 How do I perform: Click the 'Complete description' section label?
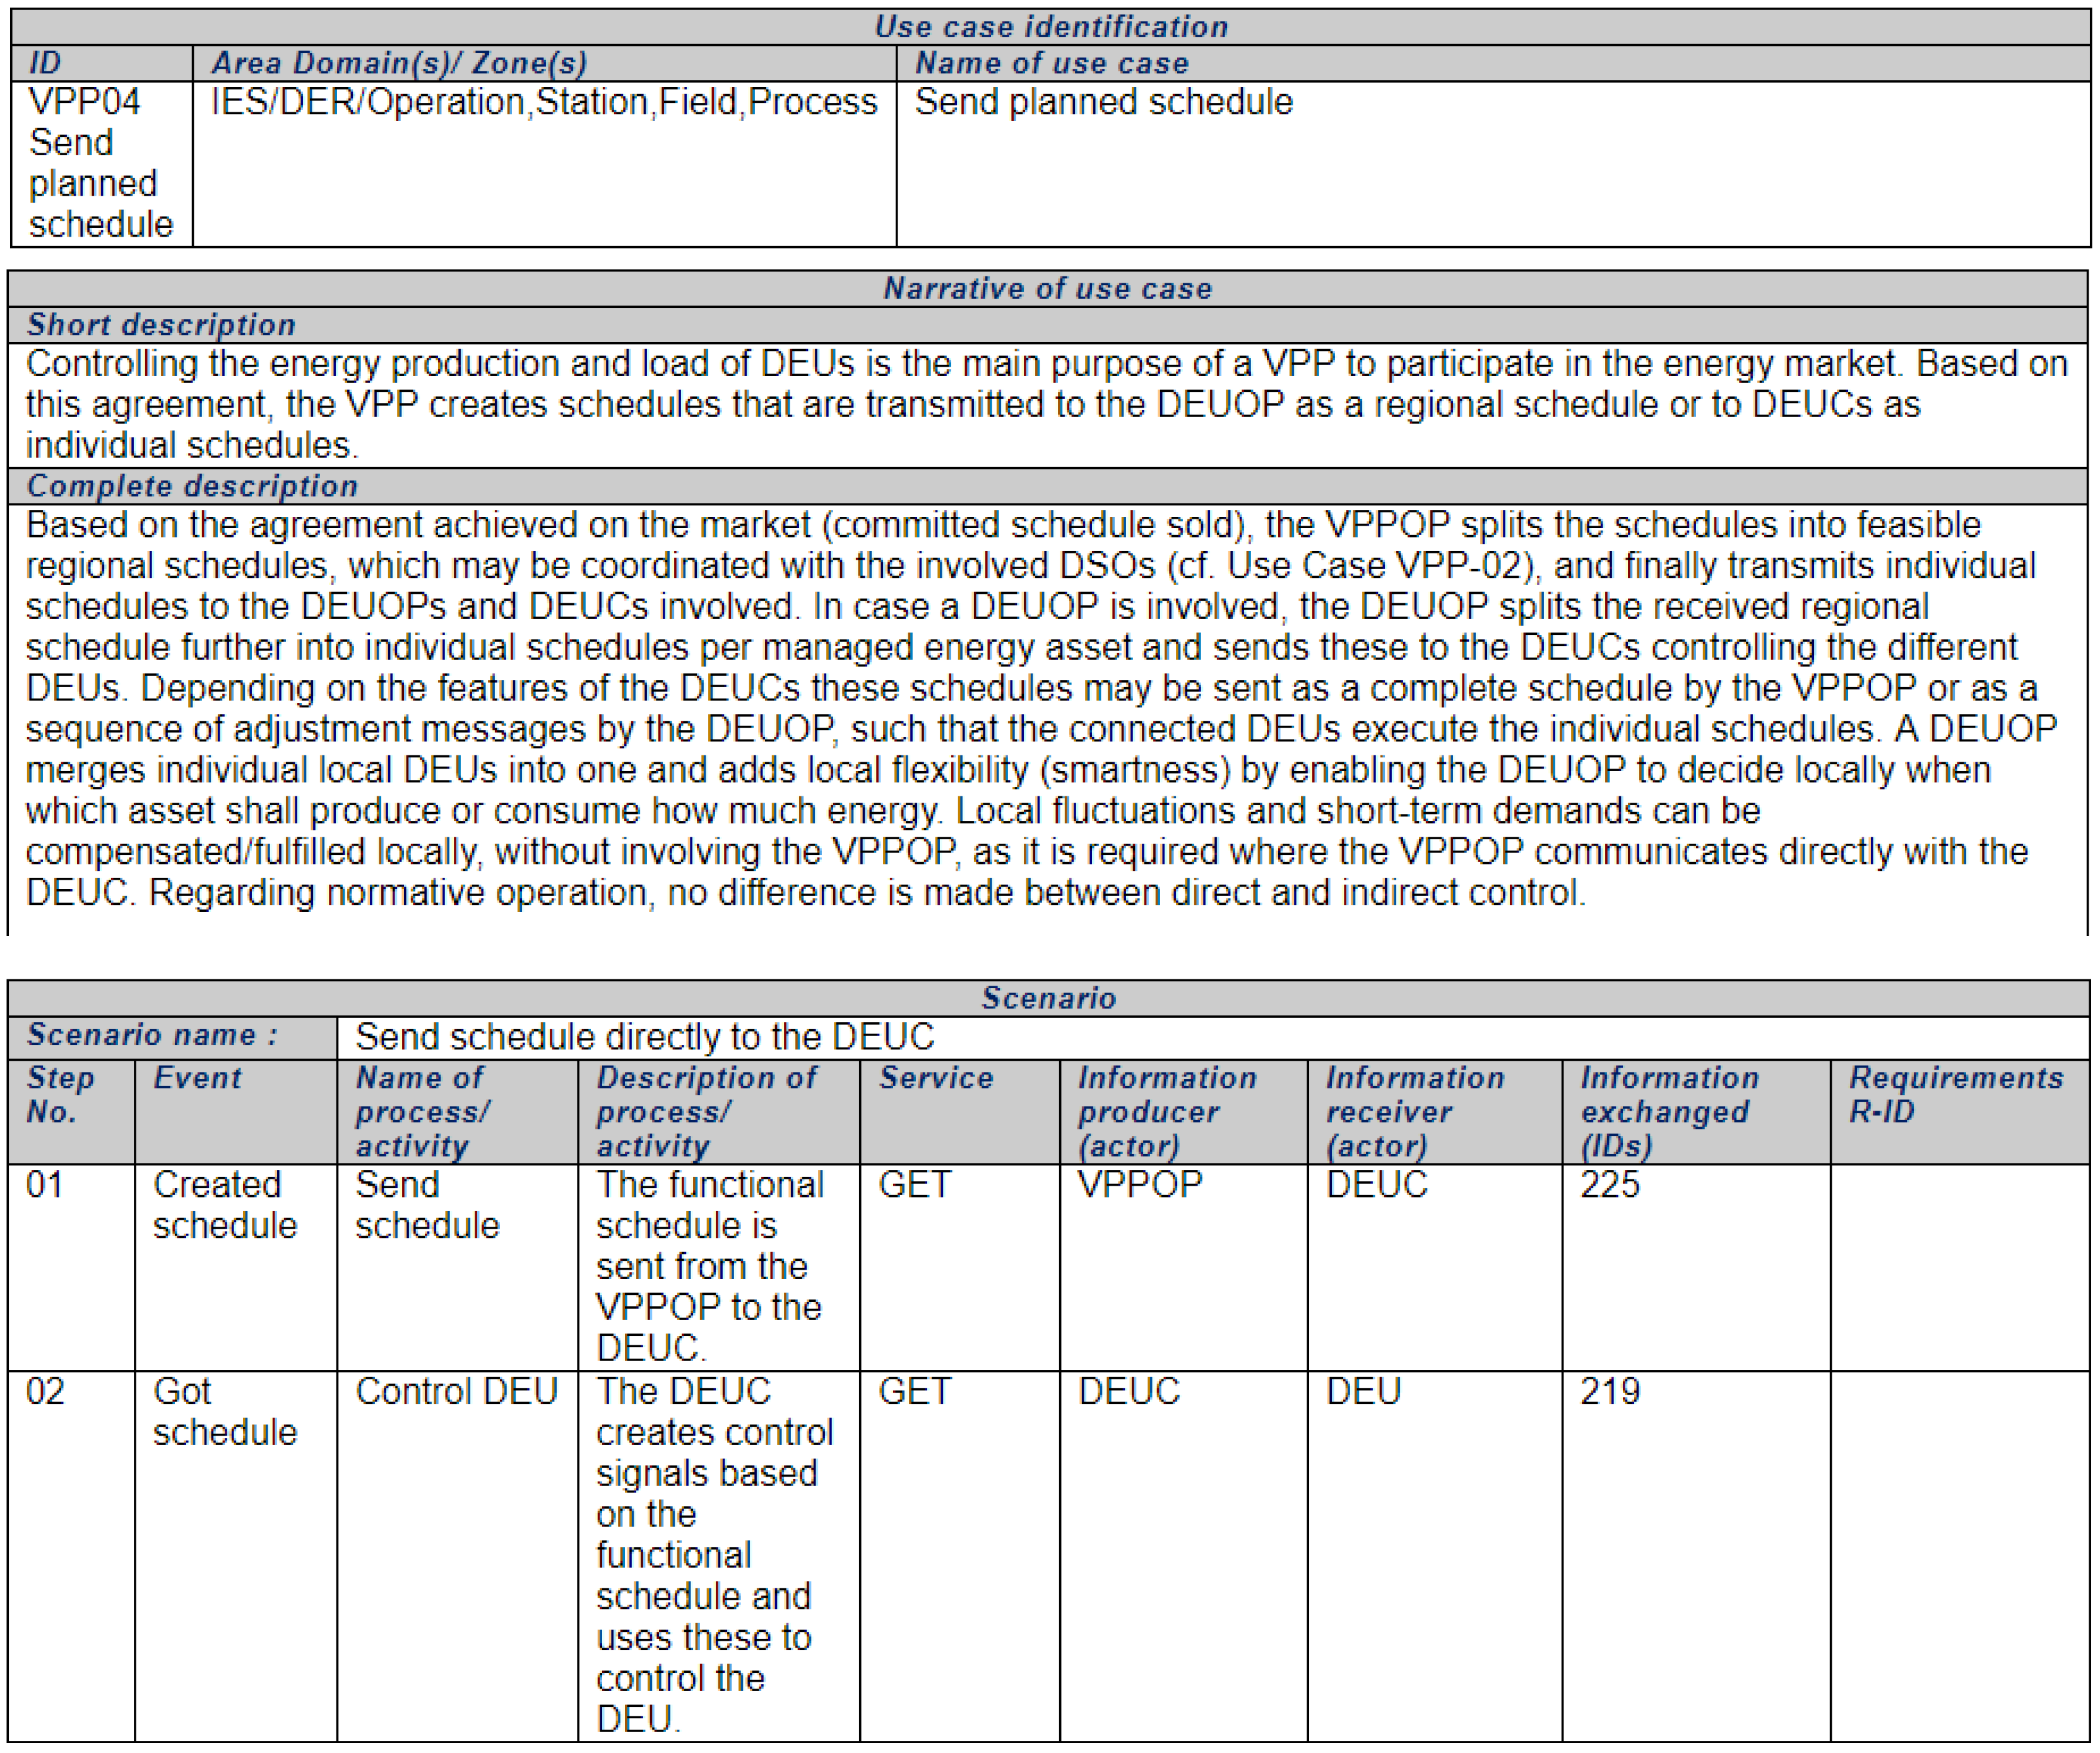192,486
